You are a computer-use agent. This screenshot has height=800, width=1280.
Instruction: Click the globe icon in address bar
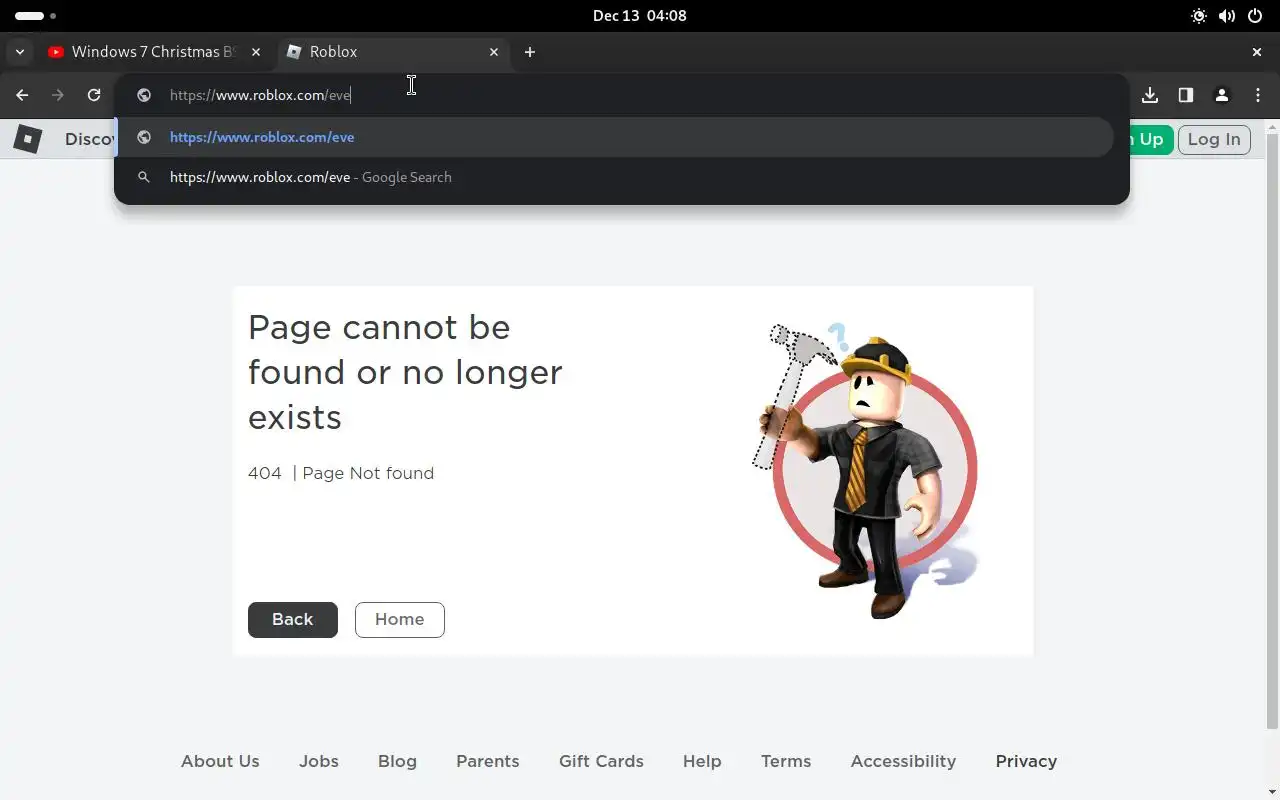[144, 95]
